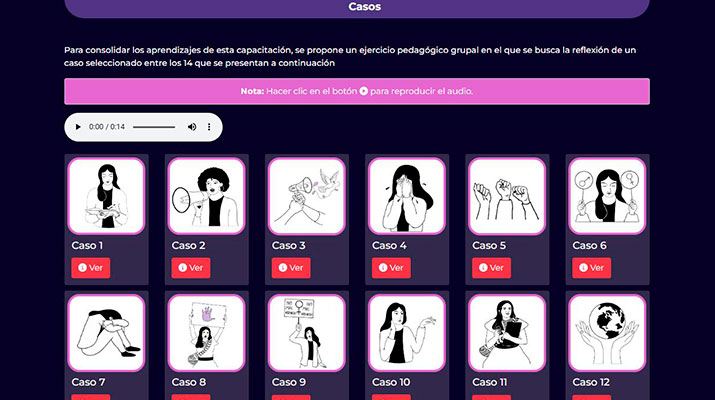Open the crouching figure image of Caso 7
715x400 pixels.
[x=106, y=333]
